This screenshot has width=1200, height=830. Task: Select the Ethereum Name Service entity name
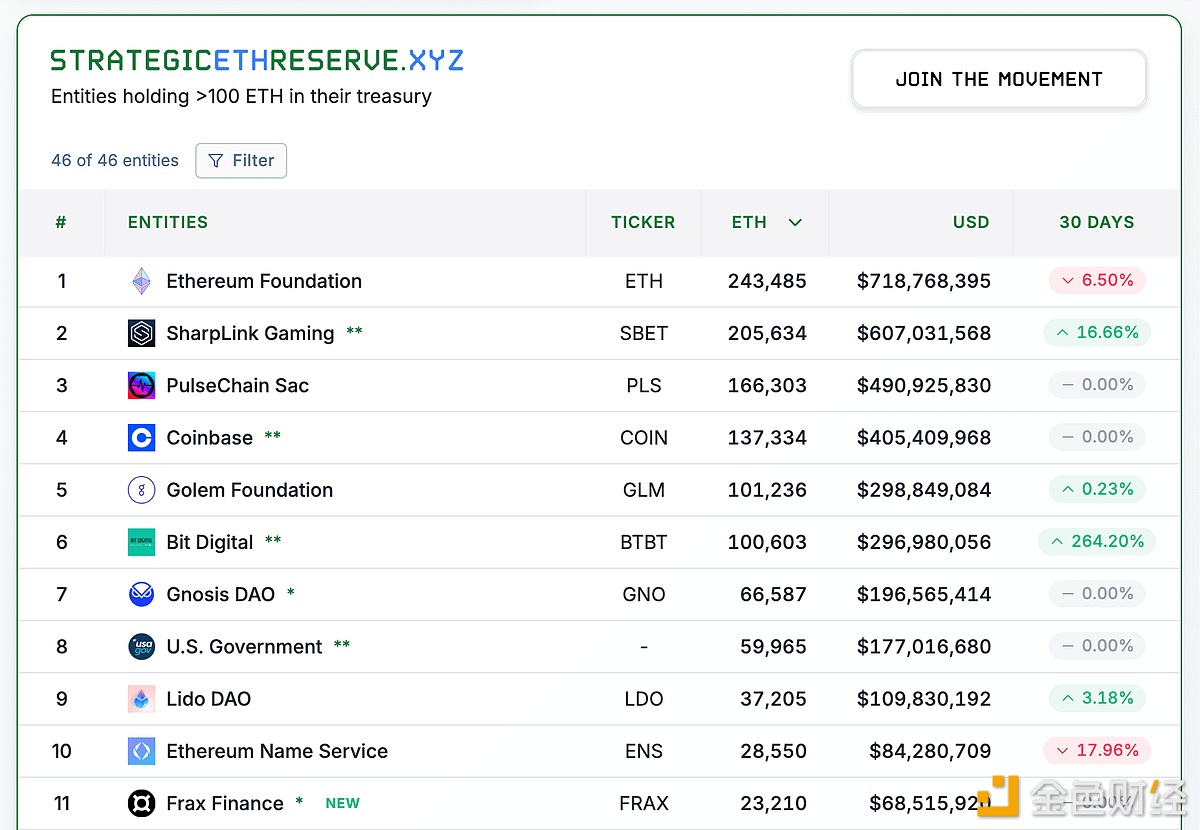[277, 751]
